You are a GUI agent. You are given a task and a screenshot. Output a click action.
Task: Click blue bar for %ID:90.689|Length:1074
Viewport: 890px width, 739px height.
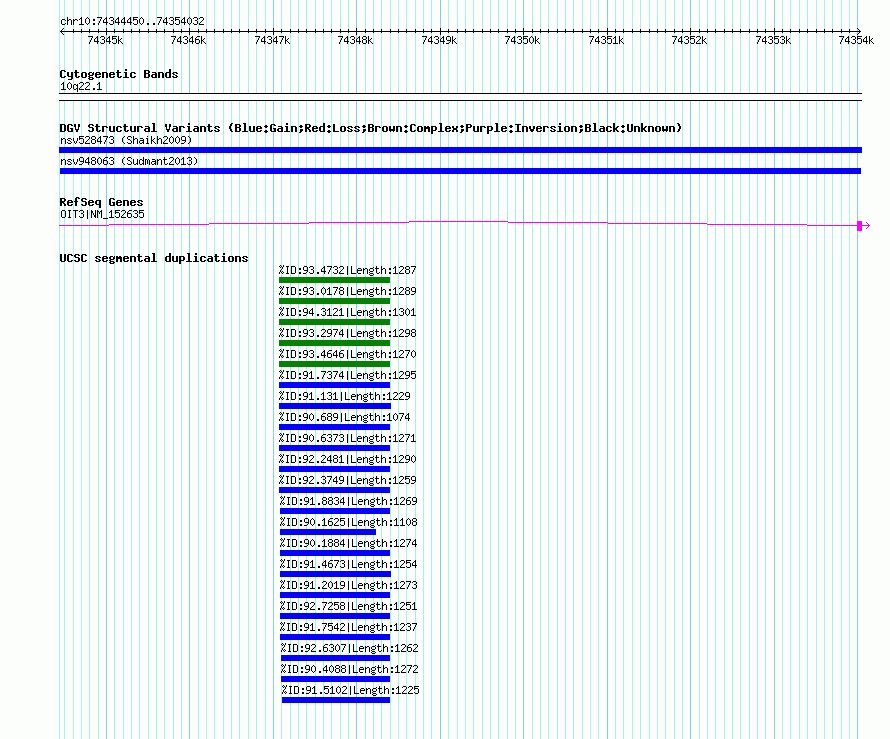click(x=334, y=427)
